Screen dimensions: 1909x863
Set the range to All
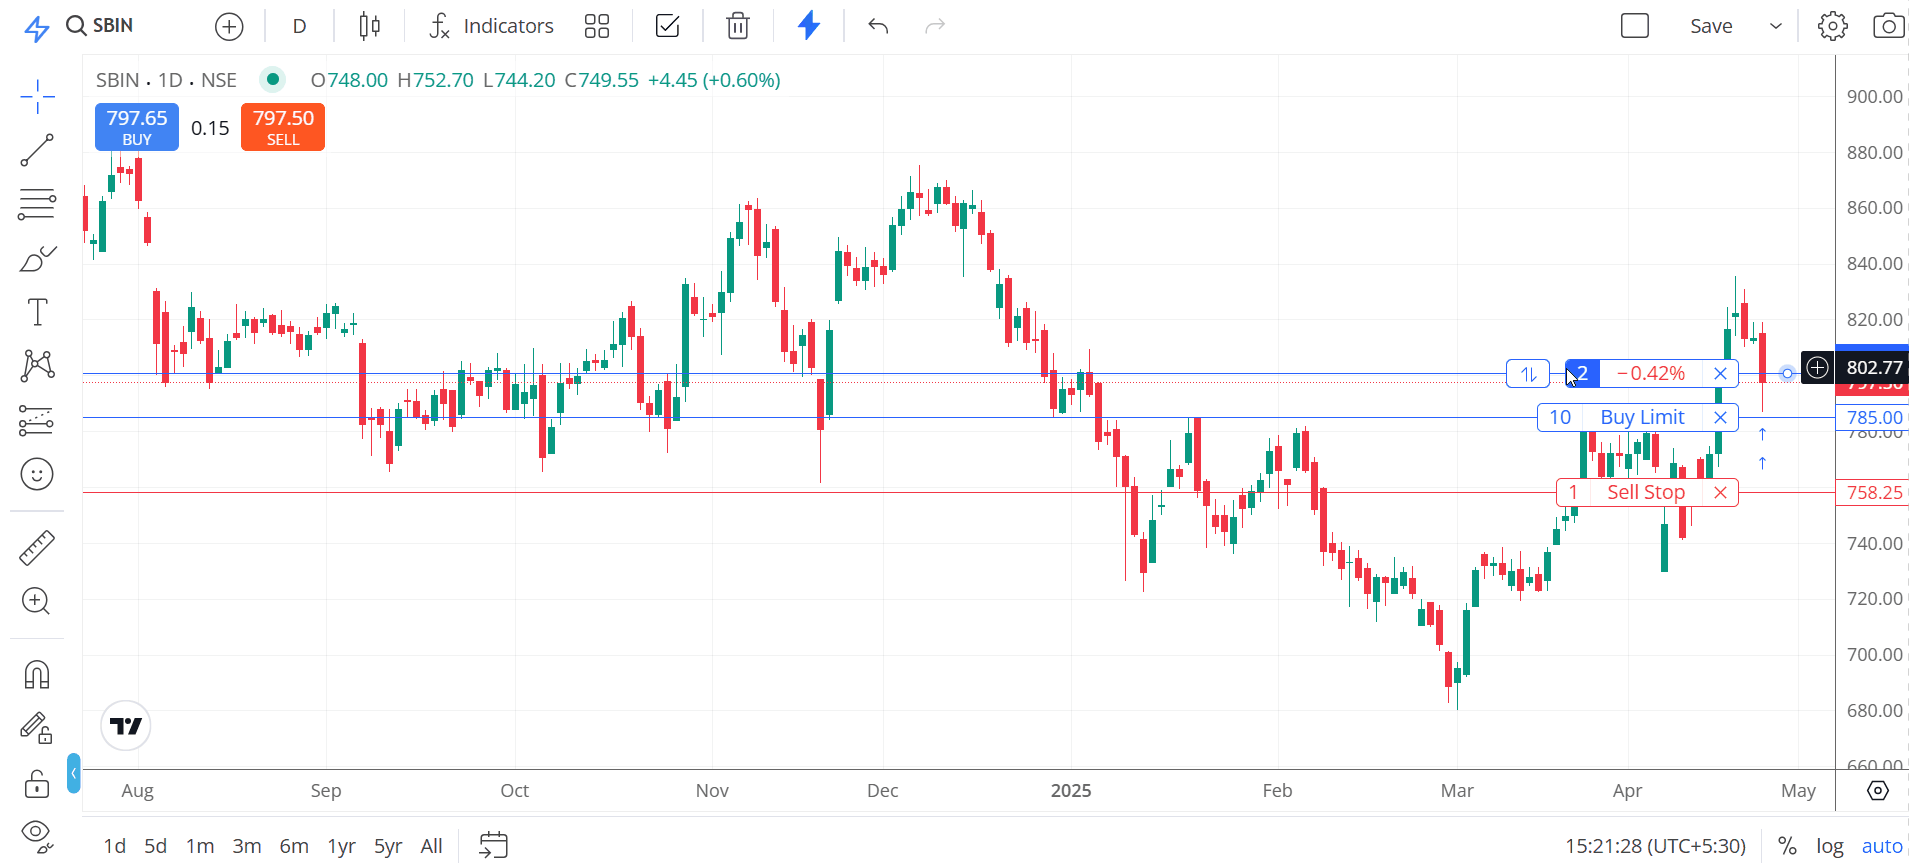pyautogui.click(x=432, y=846)
